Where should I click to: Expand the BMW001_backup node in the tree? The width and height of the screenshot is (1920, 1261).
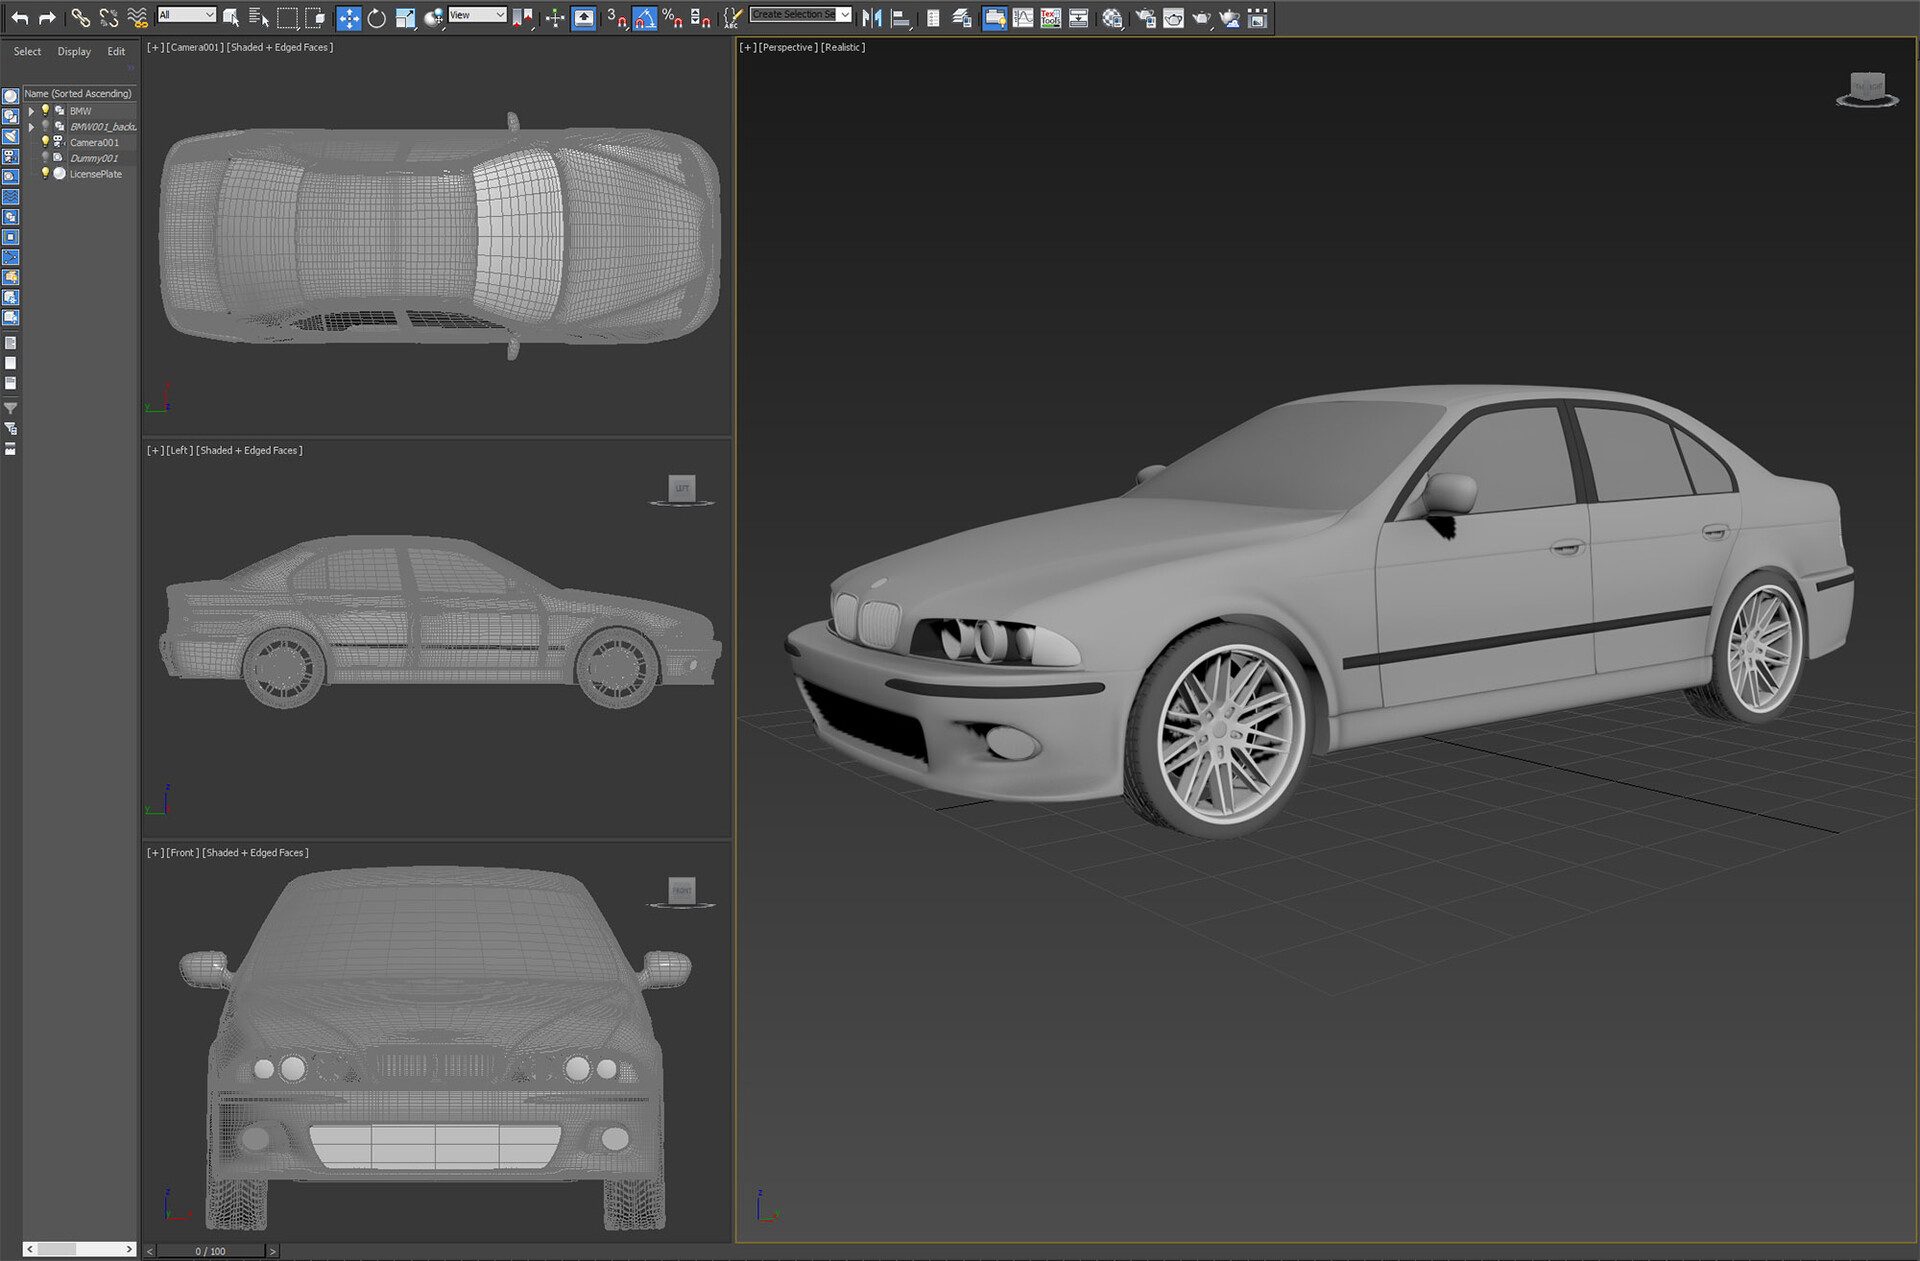[31, 127]
